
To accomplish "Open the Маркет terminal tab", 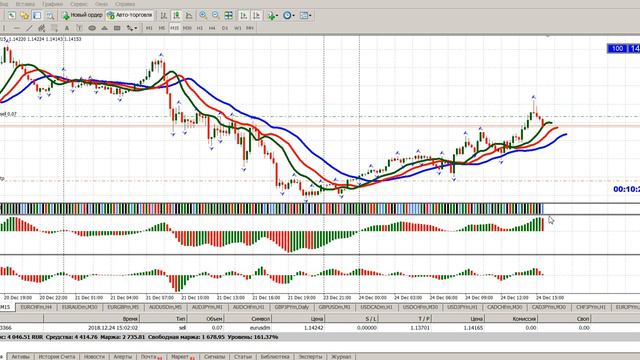I will (x=182, y=357).
